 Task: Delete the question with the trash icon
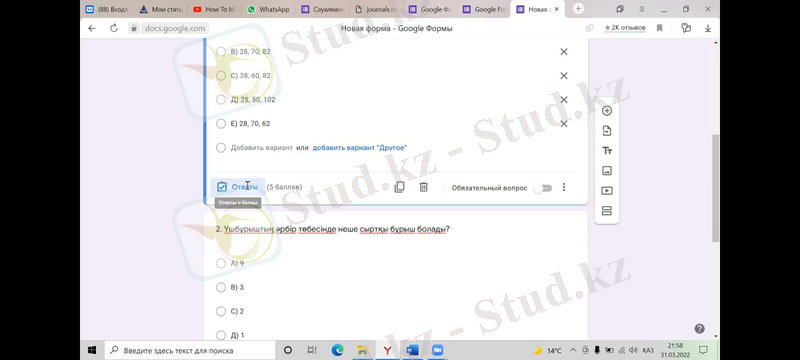pyautogui.click(x=423, y=187)
